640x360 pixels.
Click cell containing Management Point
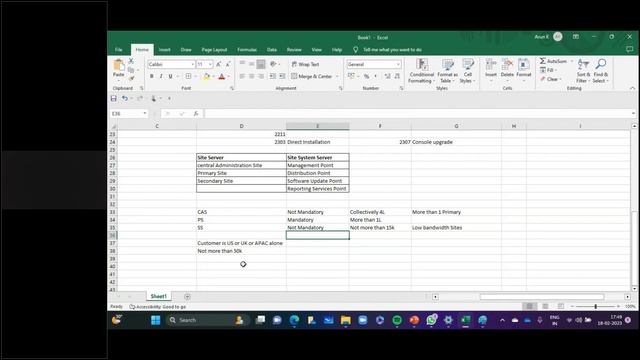click(x=318, y=165)
